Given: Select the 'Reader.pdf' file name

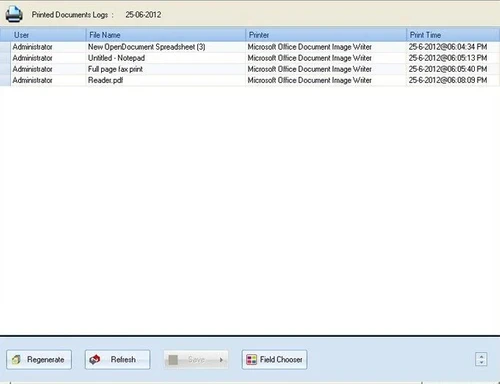Looking at the screenshot, I should tap(105, 80).
